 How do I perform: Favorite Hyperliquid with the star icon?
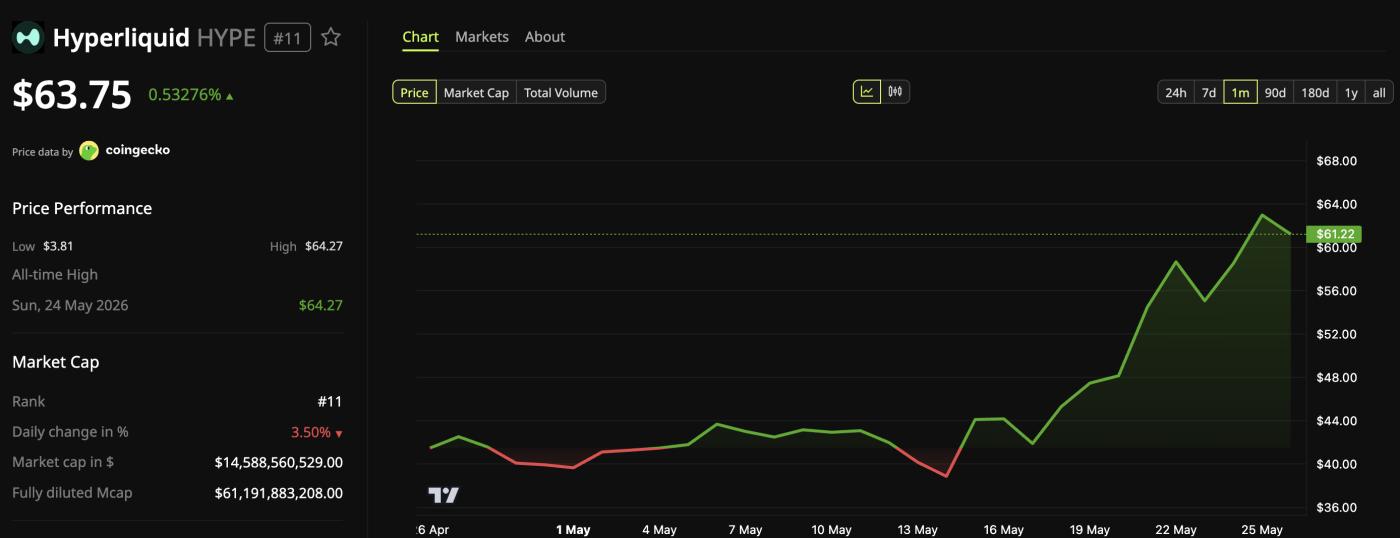(x=331, y=37)
